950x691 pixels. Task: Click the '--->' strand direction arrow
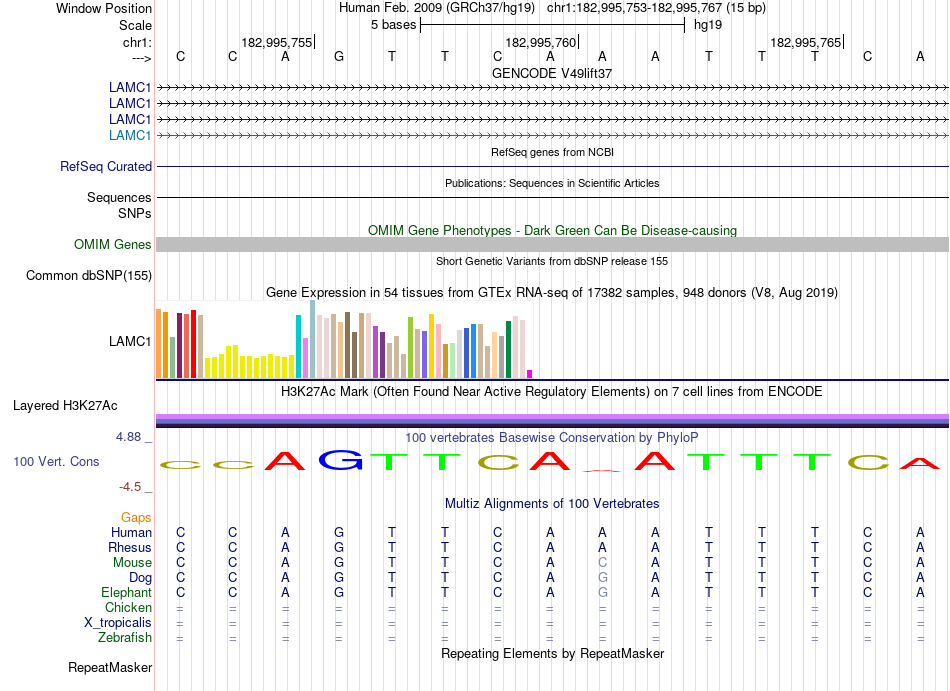click(141, 58)
